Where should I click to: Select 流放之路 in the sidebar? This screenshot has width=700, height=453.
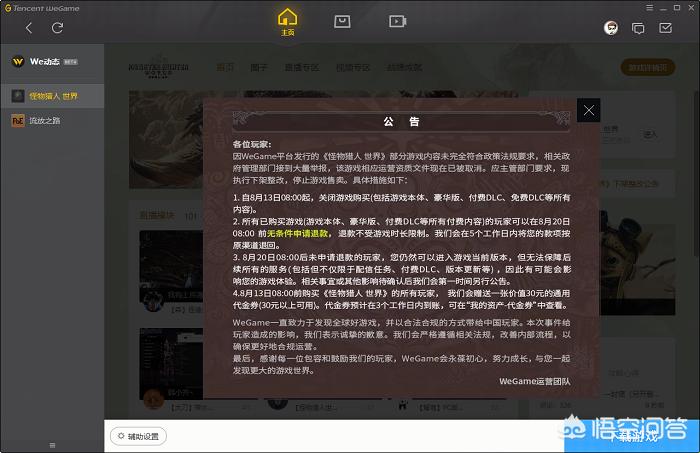52,121
